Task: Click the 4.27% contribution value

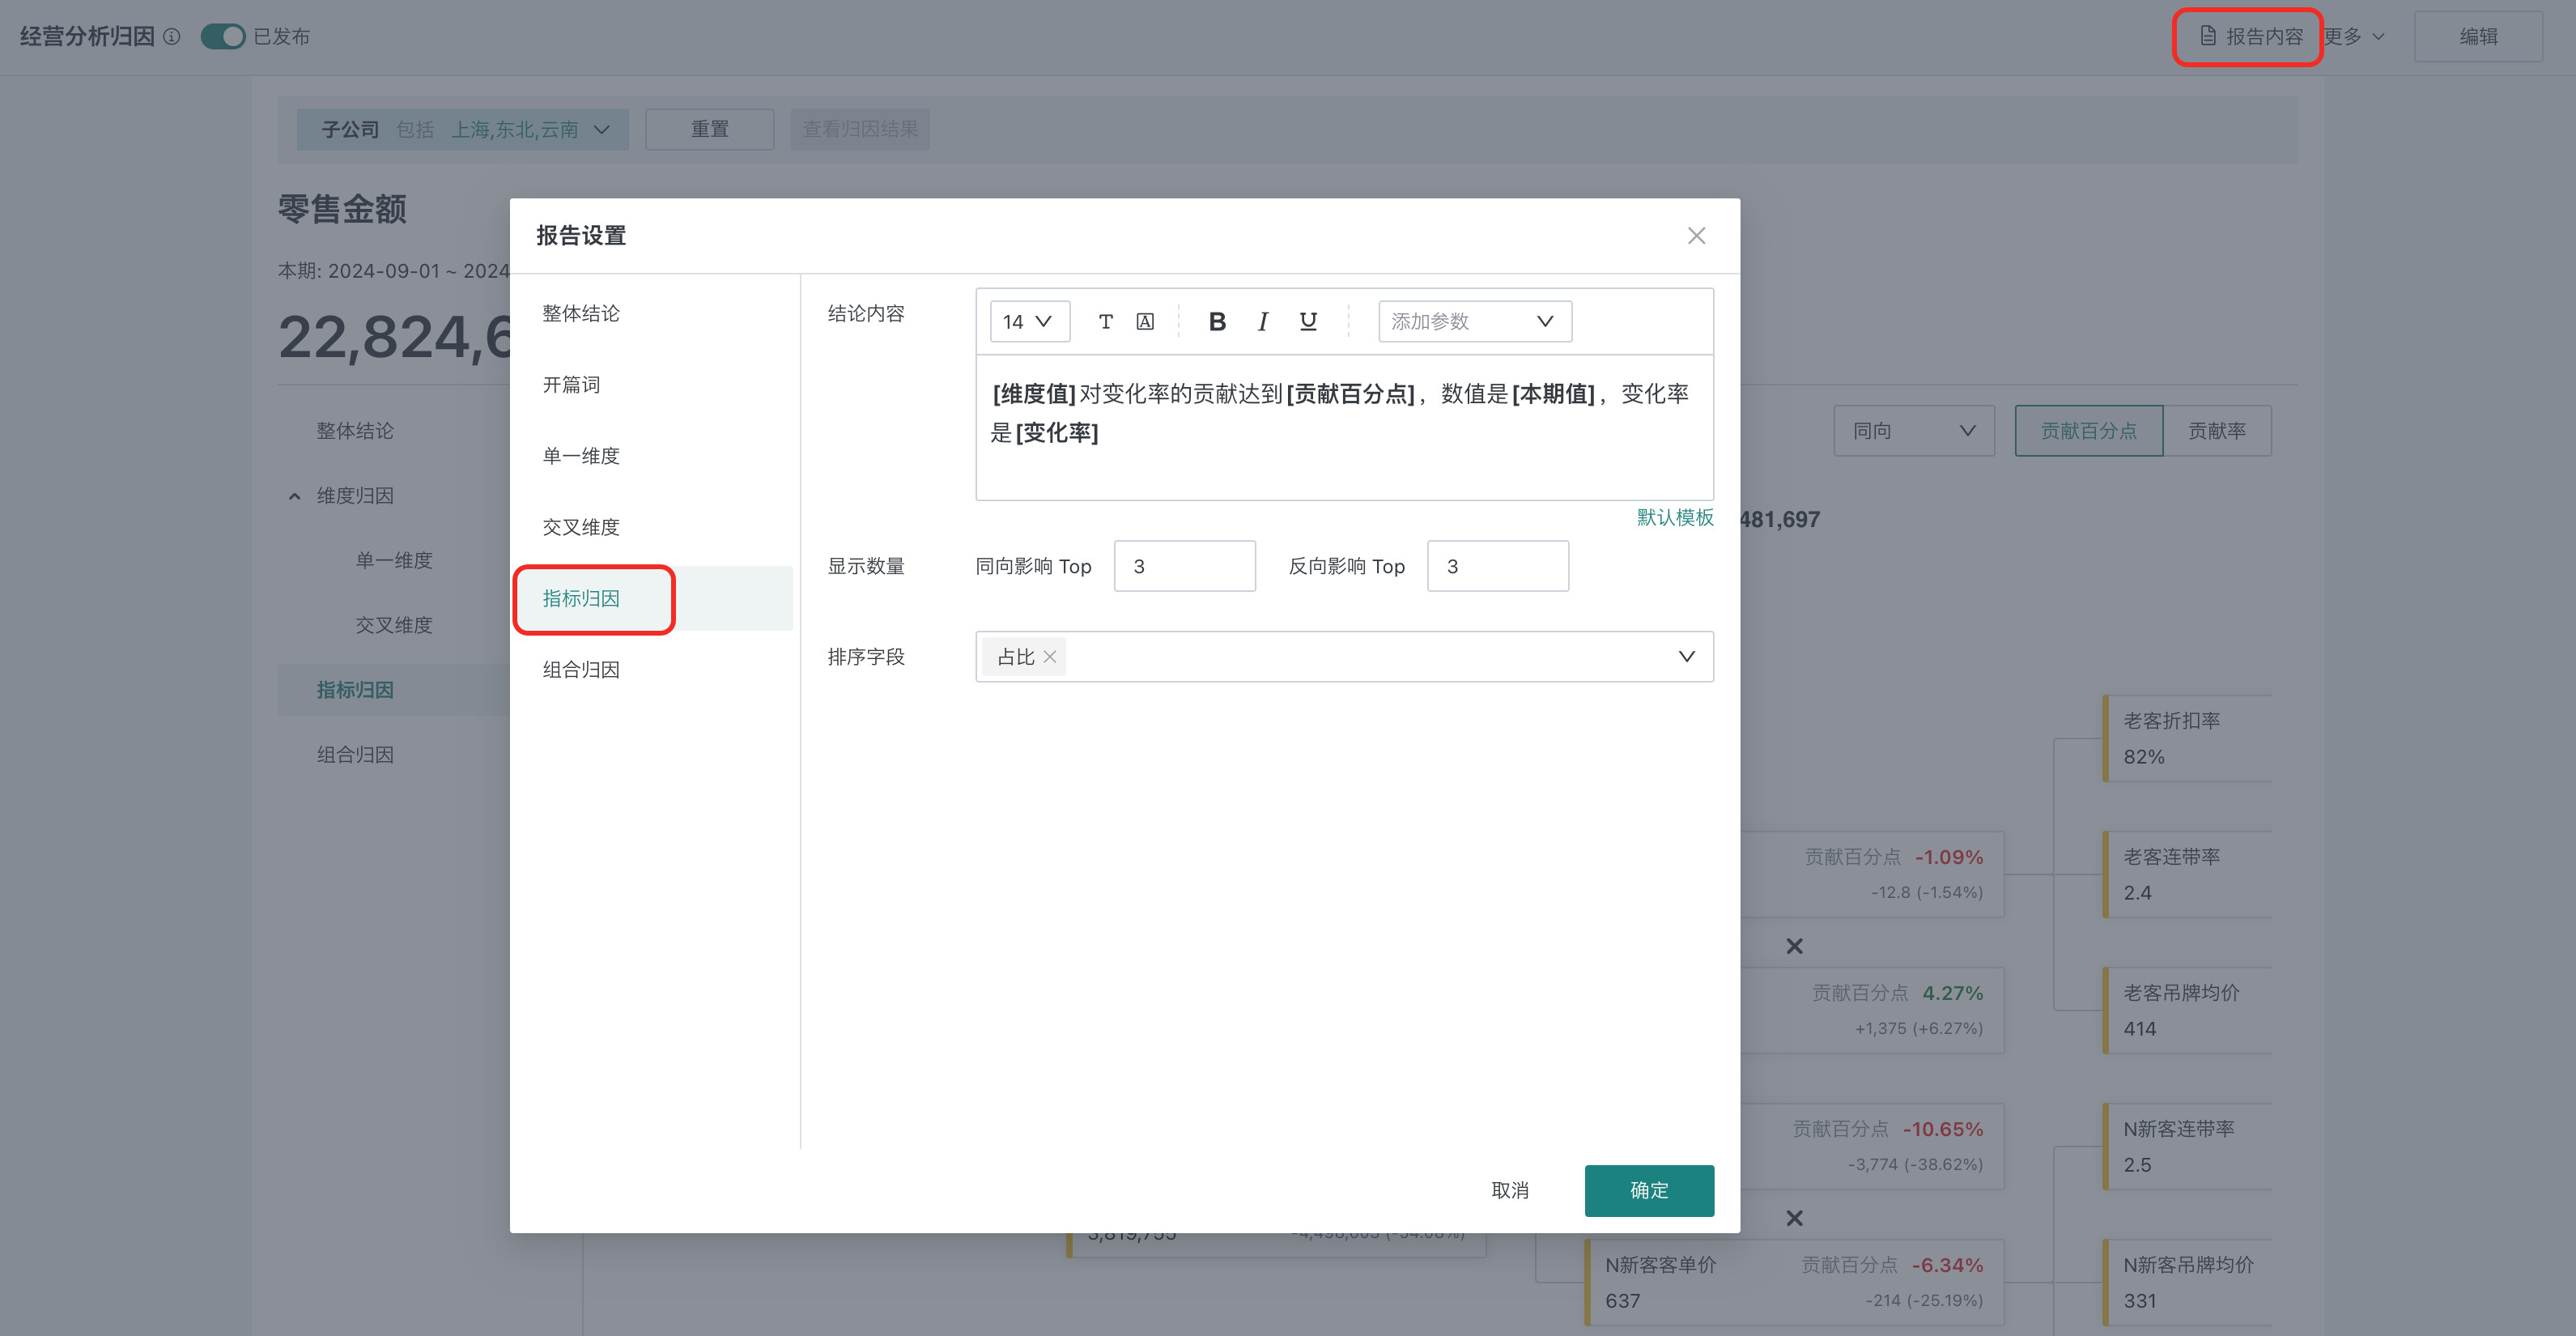Action: [1952, 993]
